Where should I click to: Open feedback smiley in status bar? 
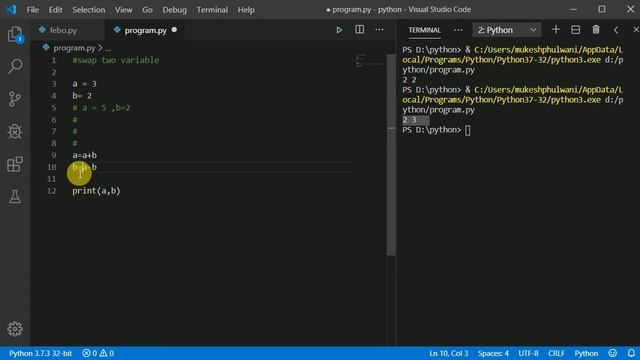(x=613, y=353)
